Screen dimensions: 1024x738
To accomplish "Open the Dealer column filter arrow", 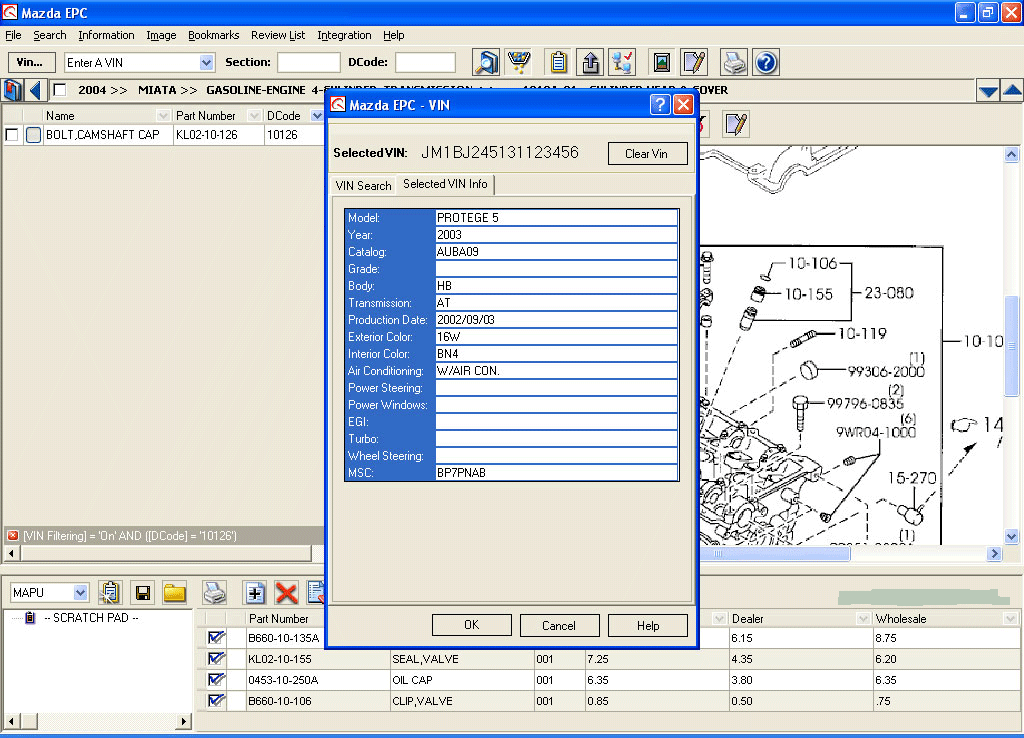I will [863, 618].
